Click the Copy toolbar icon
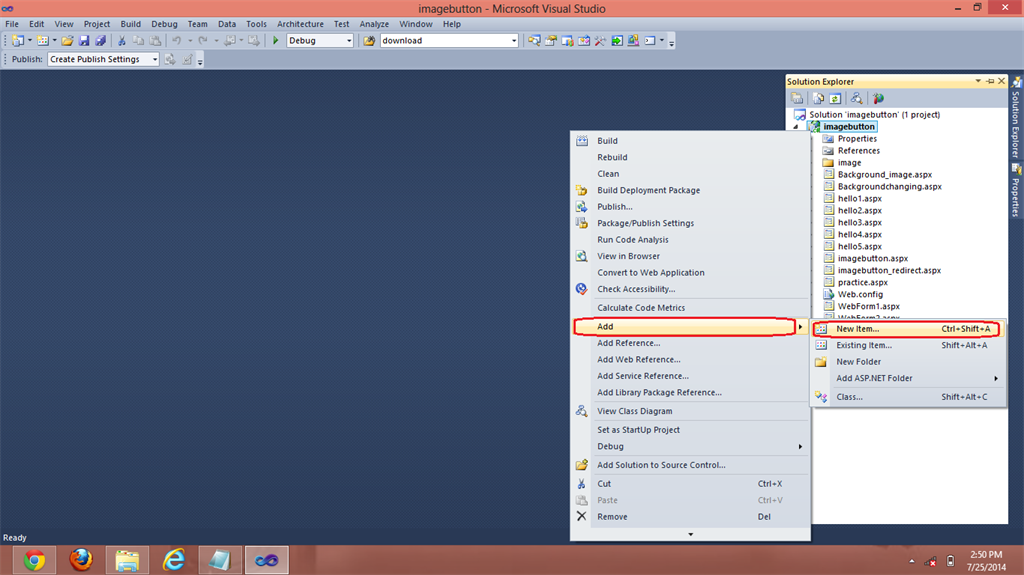The image size is (1024, 575). click(x=138, y=41)
